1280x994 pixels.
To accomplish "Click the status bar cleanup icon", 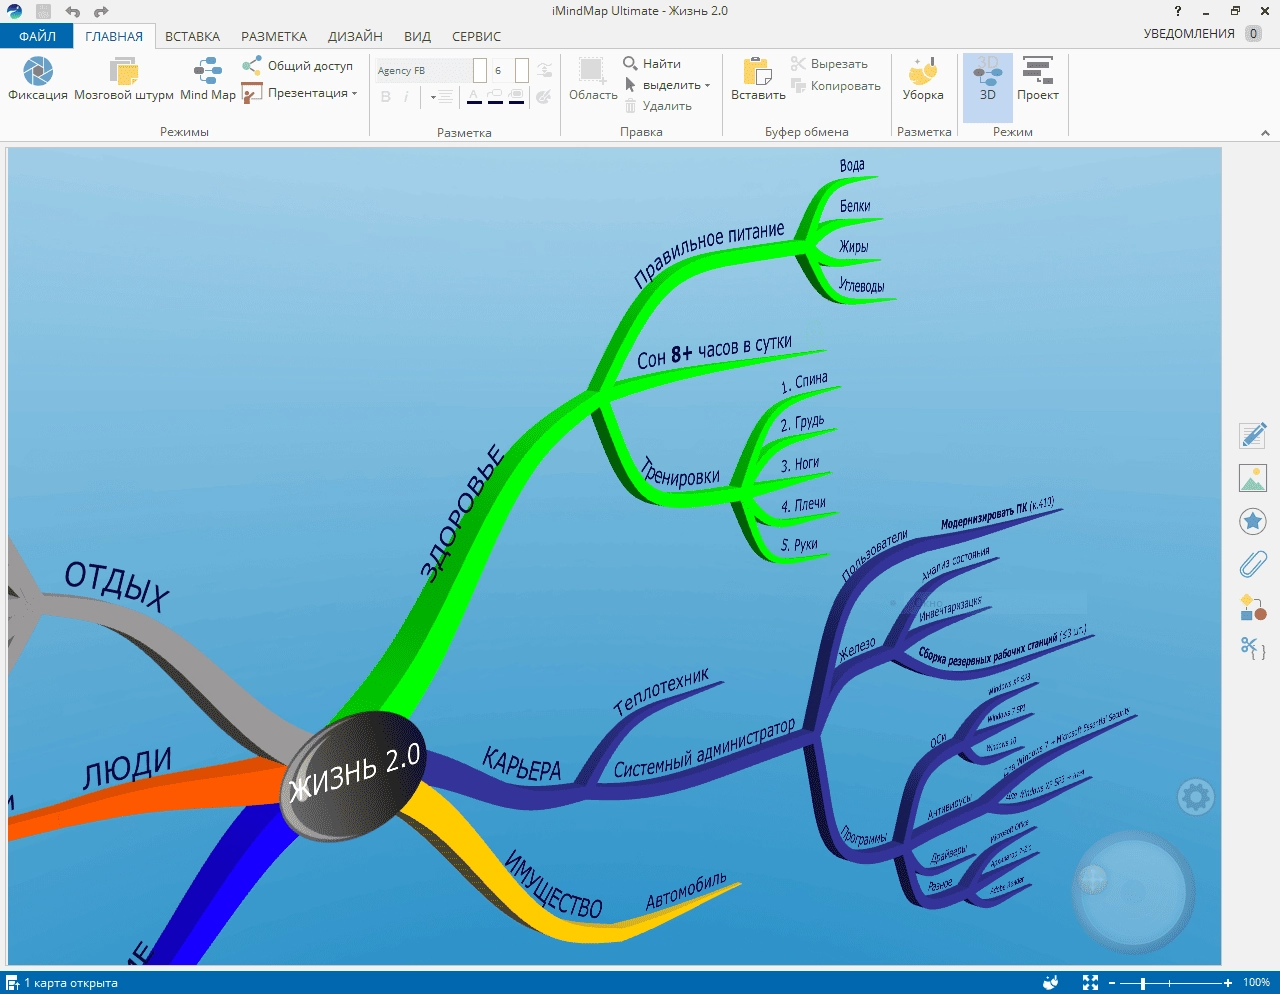I will pos(1051,983).
